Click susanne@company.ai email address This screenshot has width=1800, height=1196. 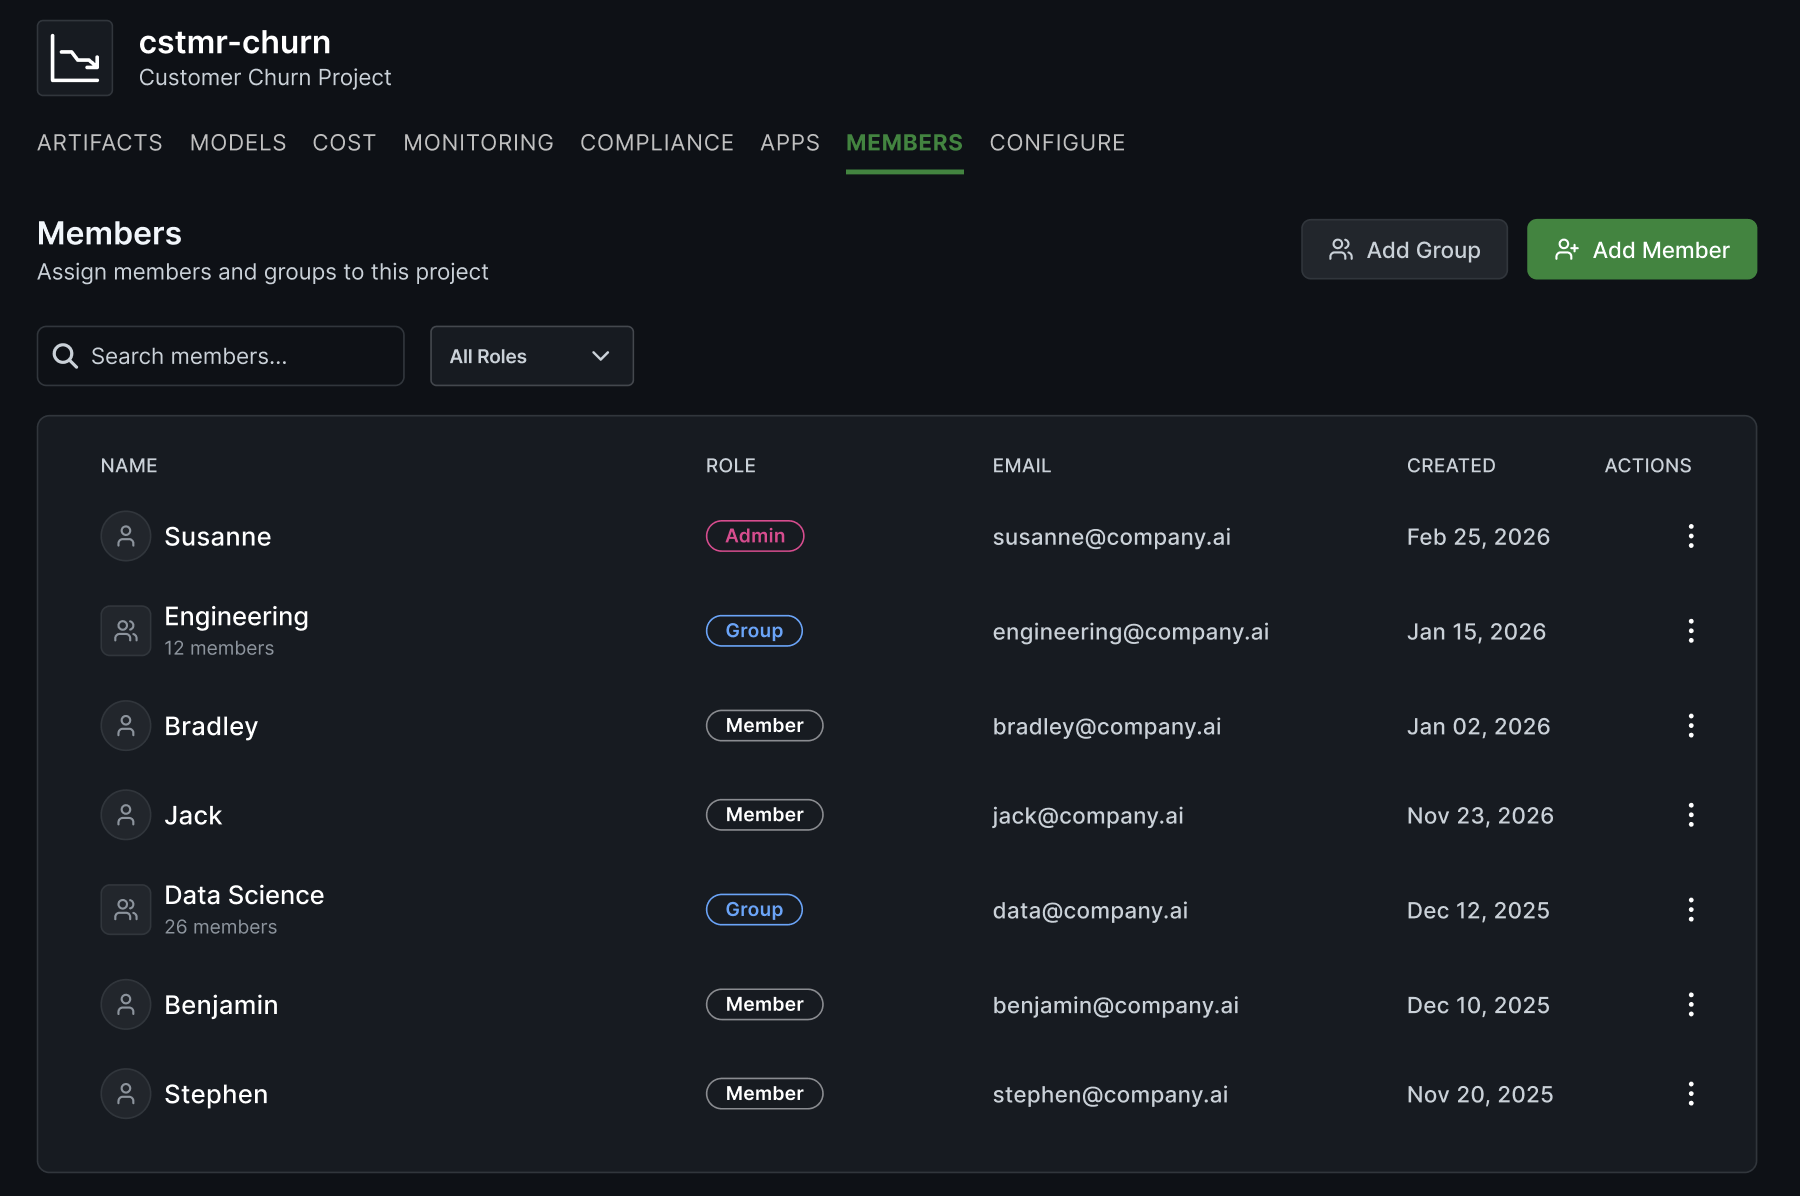tap(1112, 536)
